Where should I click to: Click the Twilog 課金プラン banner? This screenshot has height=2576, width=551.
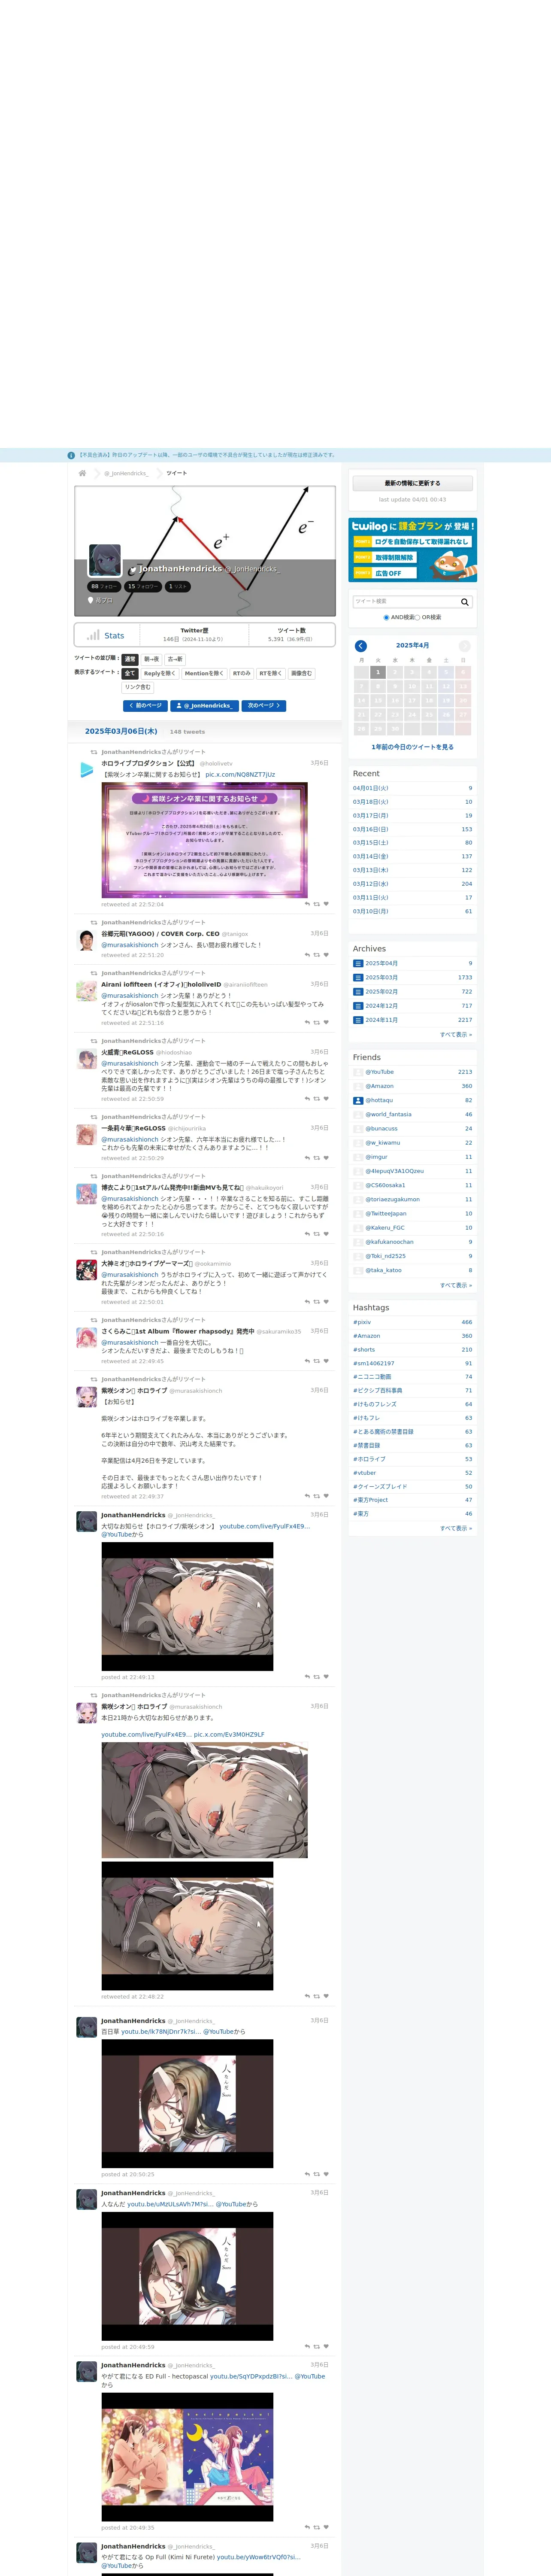click(413, 550)
